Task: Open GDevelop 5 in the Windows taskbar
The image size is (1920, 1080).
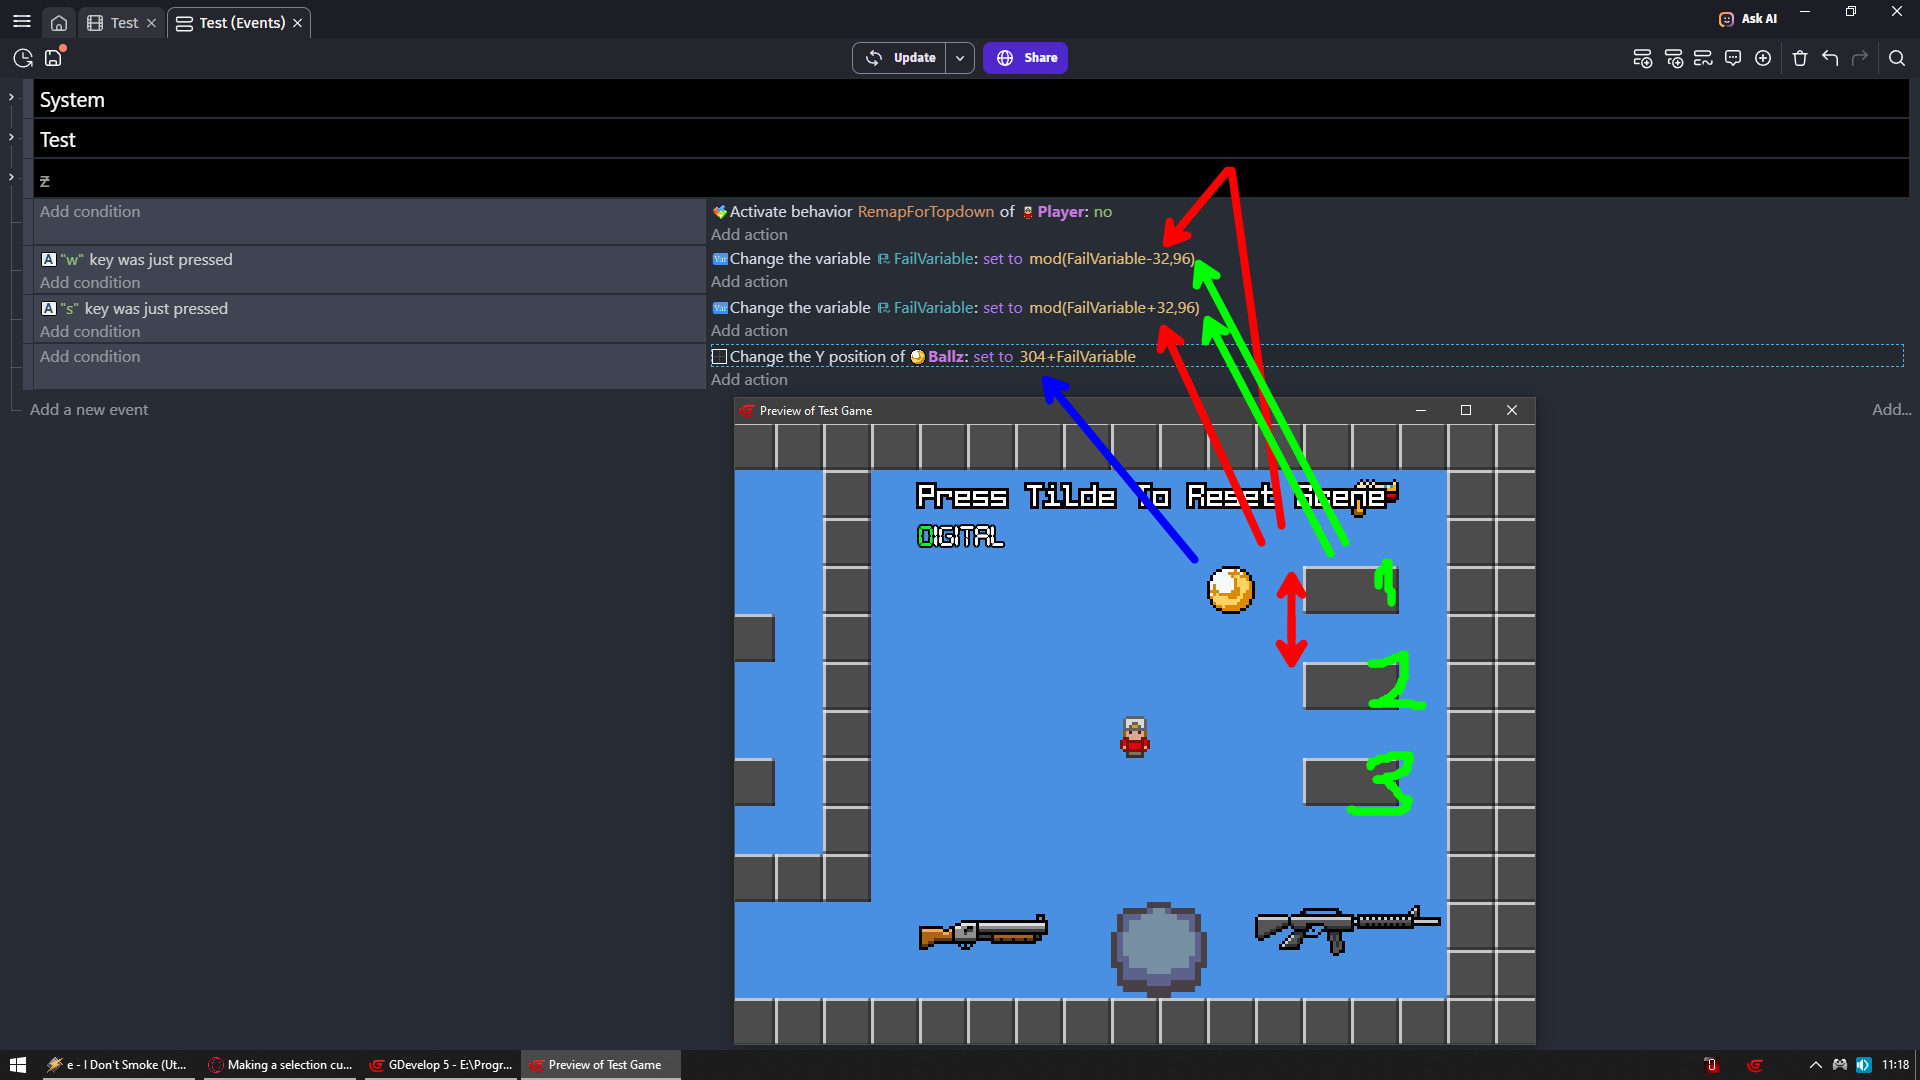Action: [442, 1065]
